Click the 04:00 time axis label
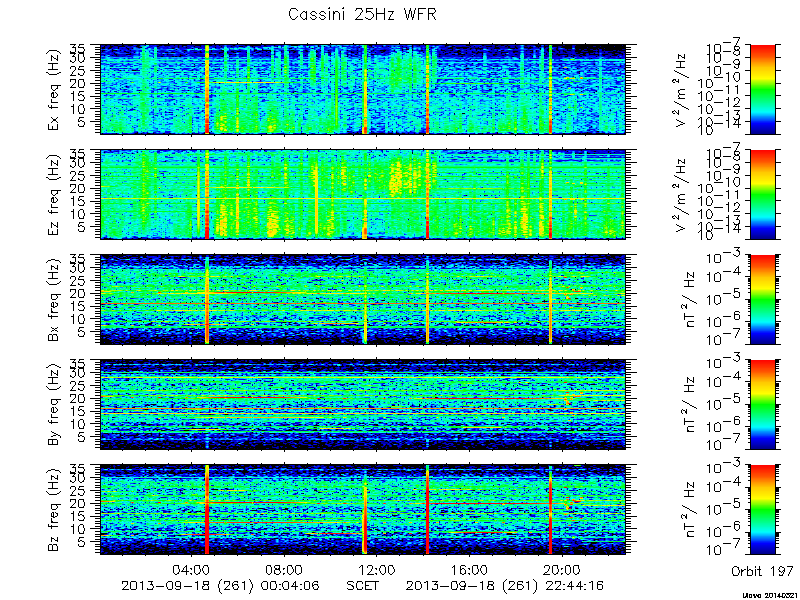This screenshot has width=800, height=600. point(191,569)
